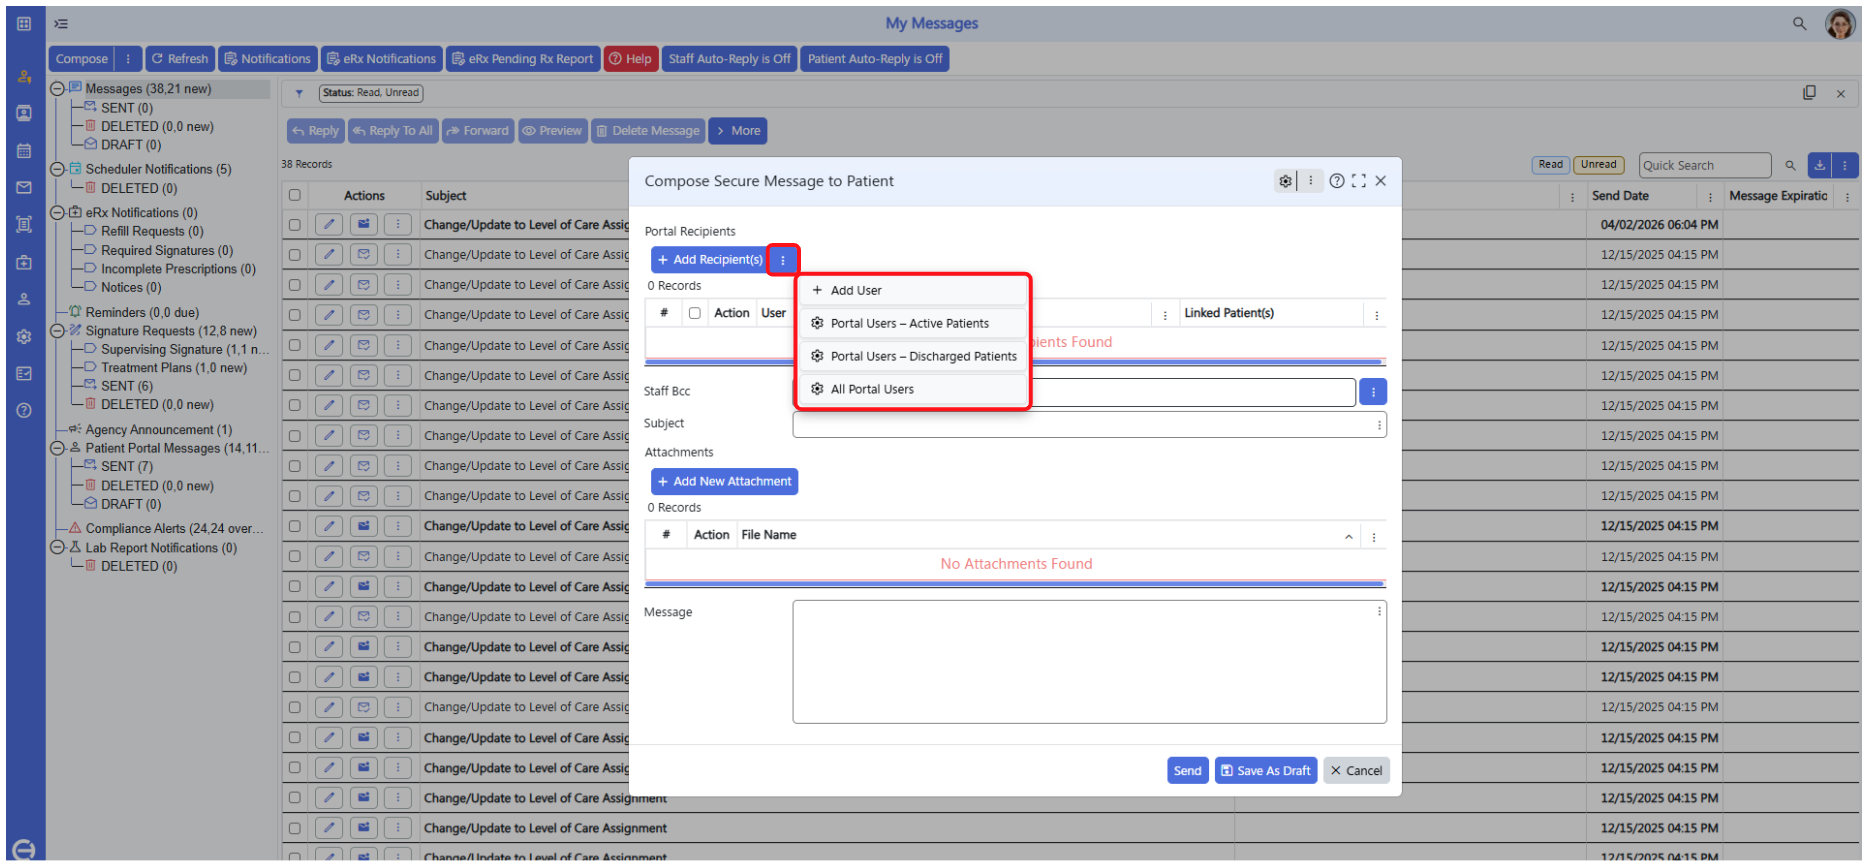Screen dimensions: 1868x867
Task: Close the Compose Secure Message dialog
Action: [1380, 181]
